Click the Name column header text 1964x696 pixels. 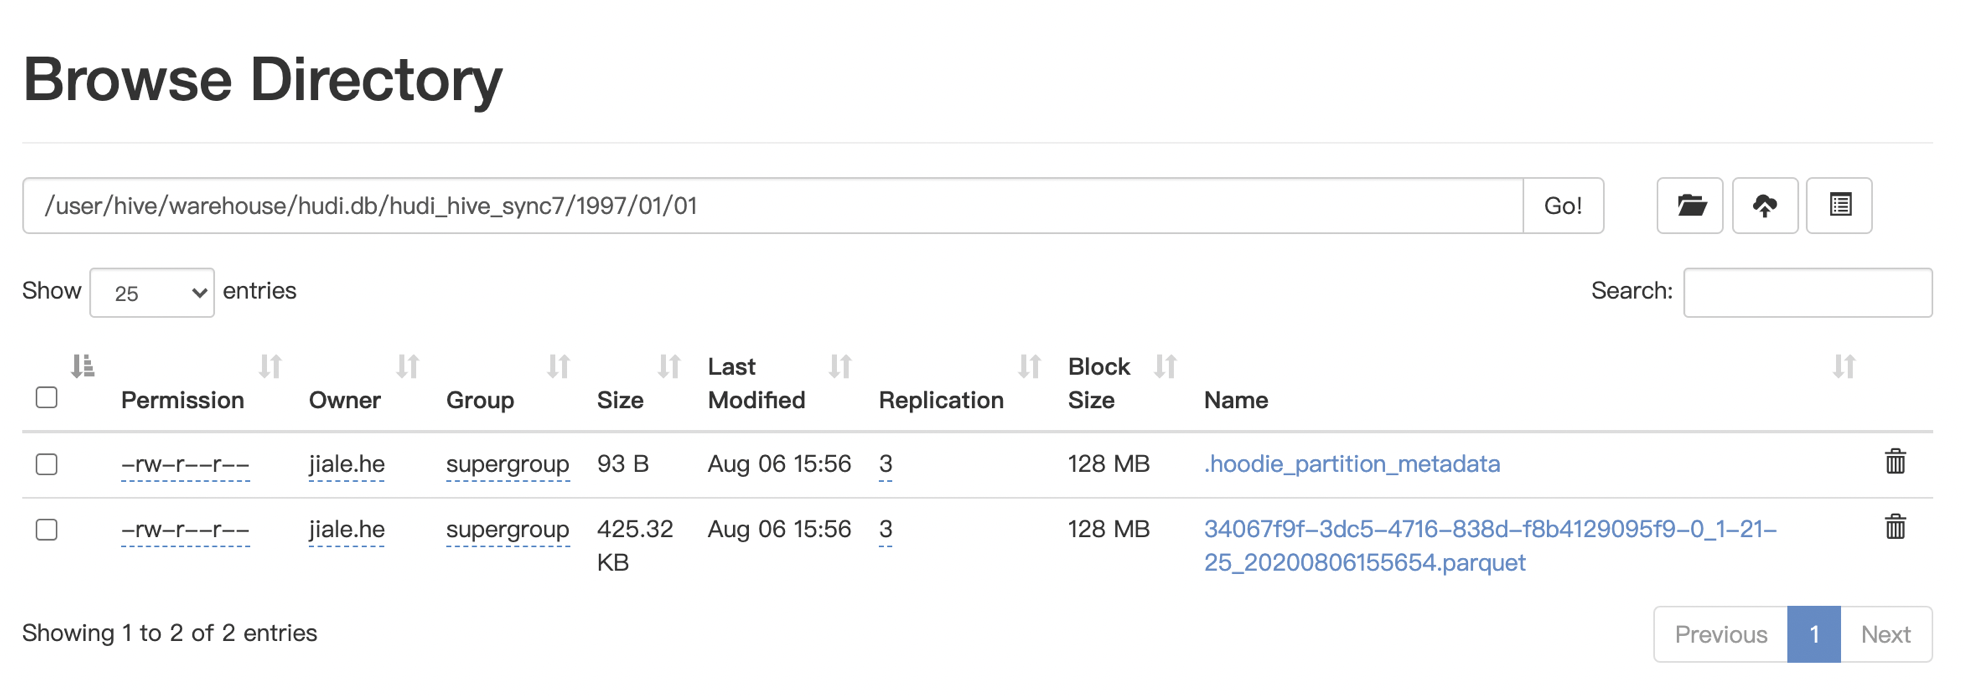[x=1236, y=400]
